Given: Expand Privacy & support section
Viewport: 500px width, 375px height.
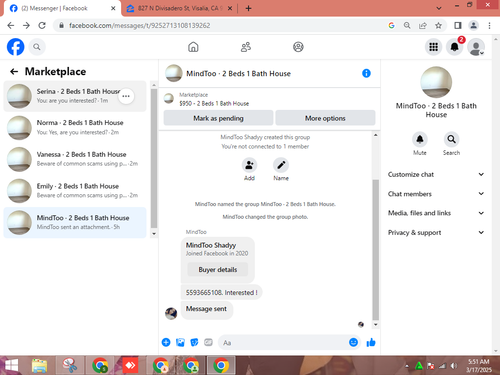Looking at the screenshot, I should click(x=436, y=232).
